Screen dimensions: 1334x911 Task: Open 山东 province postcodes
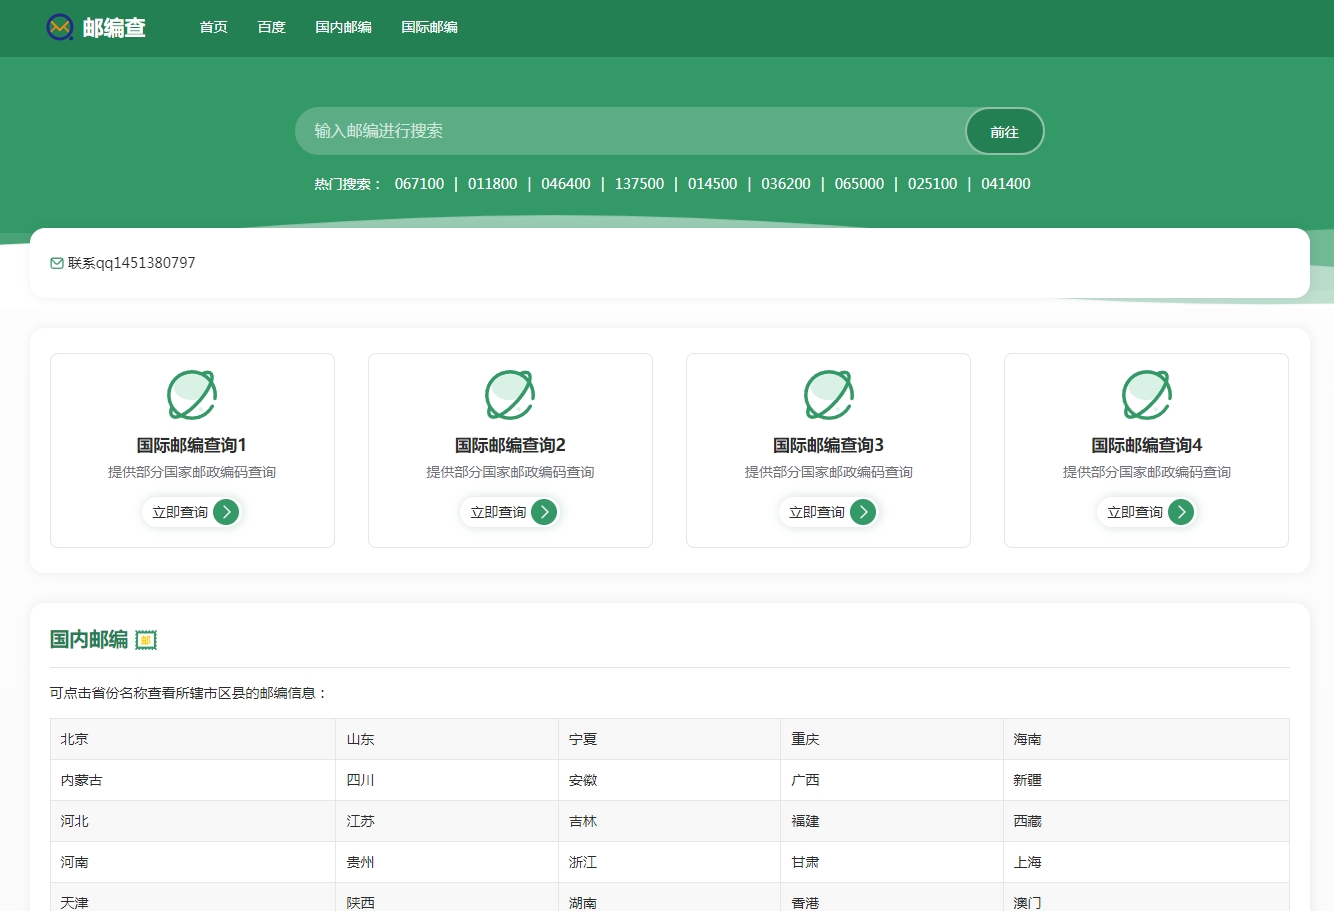coord(361,739)
